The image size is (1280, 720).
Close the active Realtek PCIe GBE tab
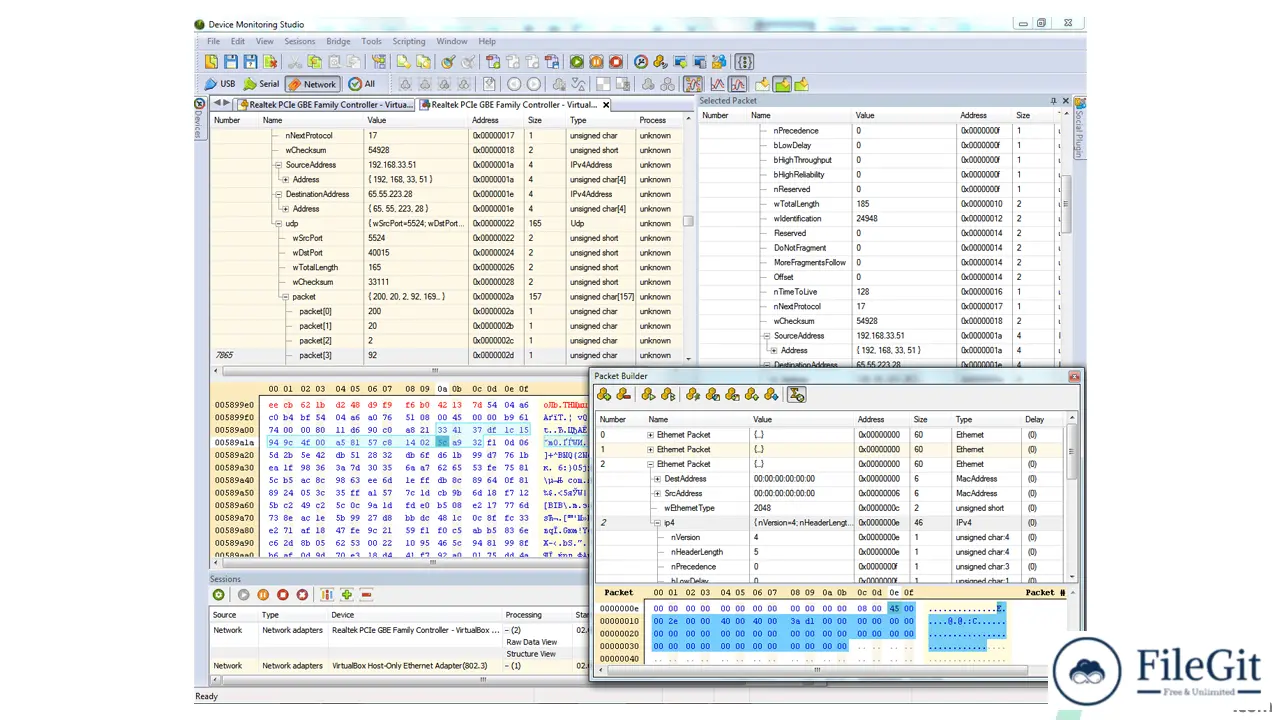[606, 104]
